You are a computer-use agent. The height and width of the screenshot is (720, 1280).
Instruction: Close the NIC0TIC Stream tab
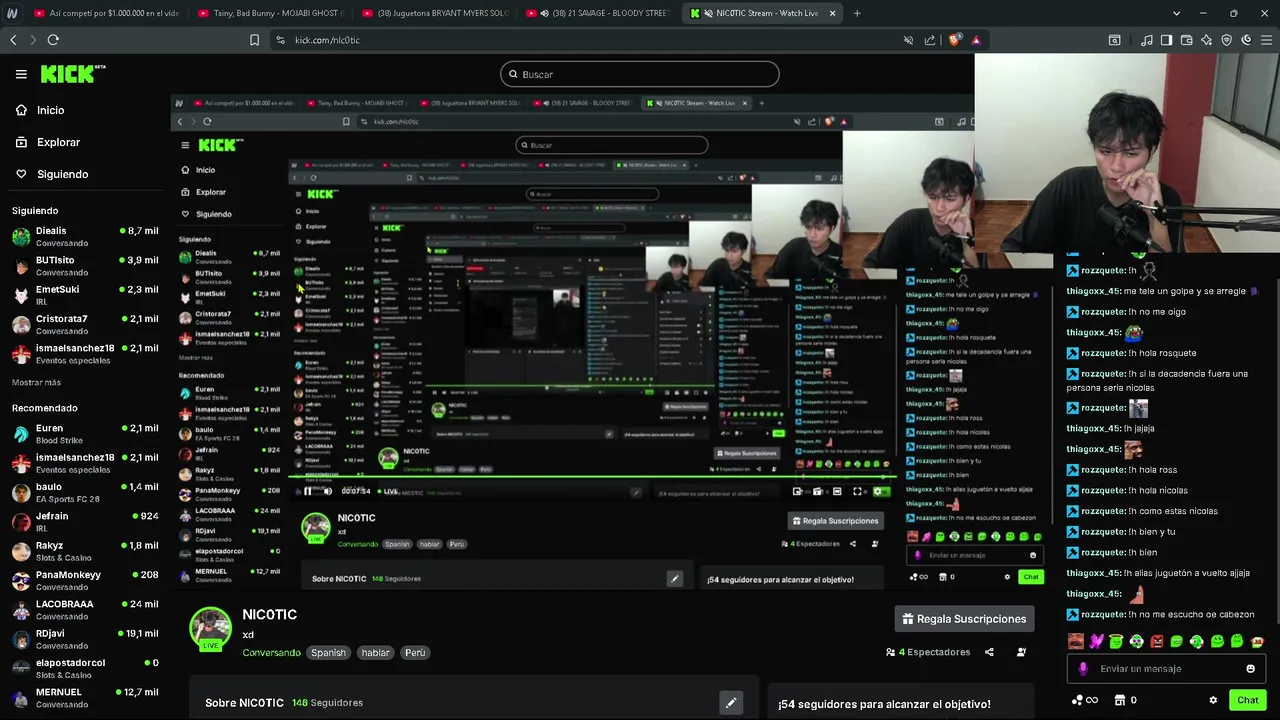tap(832, 13)
